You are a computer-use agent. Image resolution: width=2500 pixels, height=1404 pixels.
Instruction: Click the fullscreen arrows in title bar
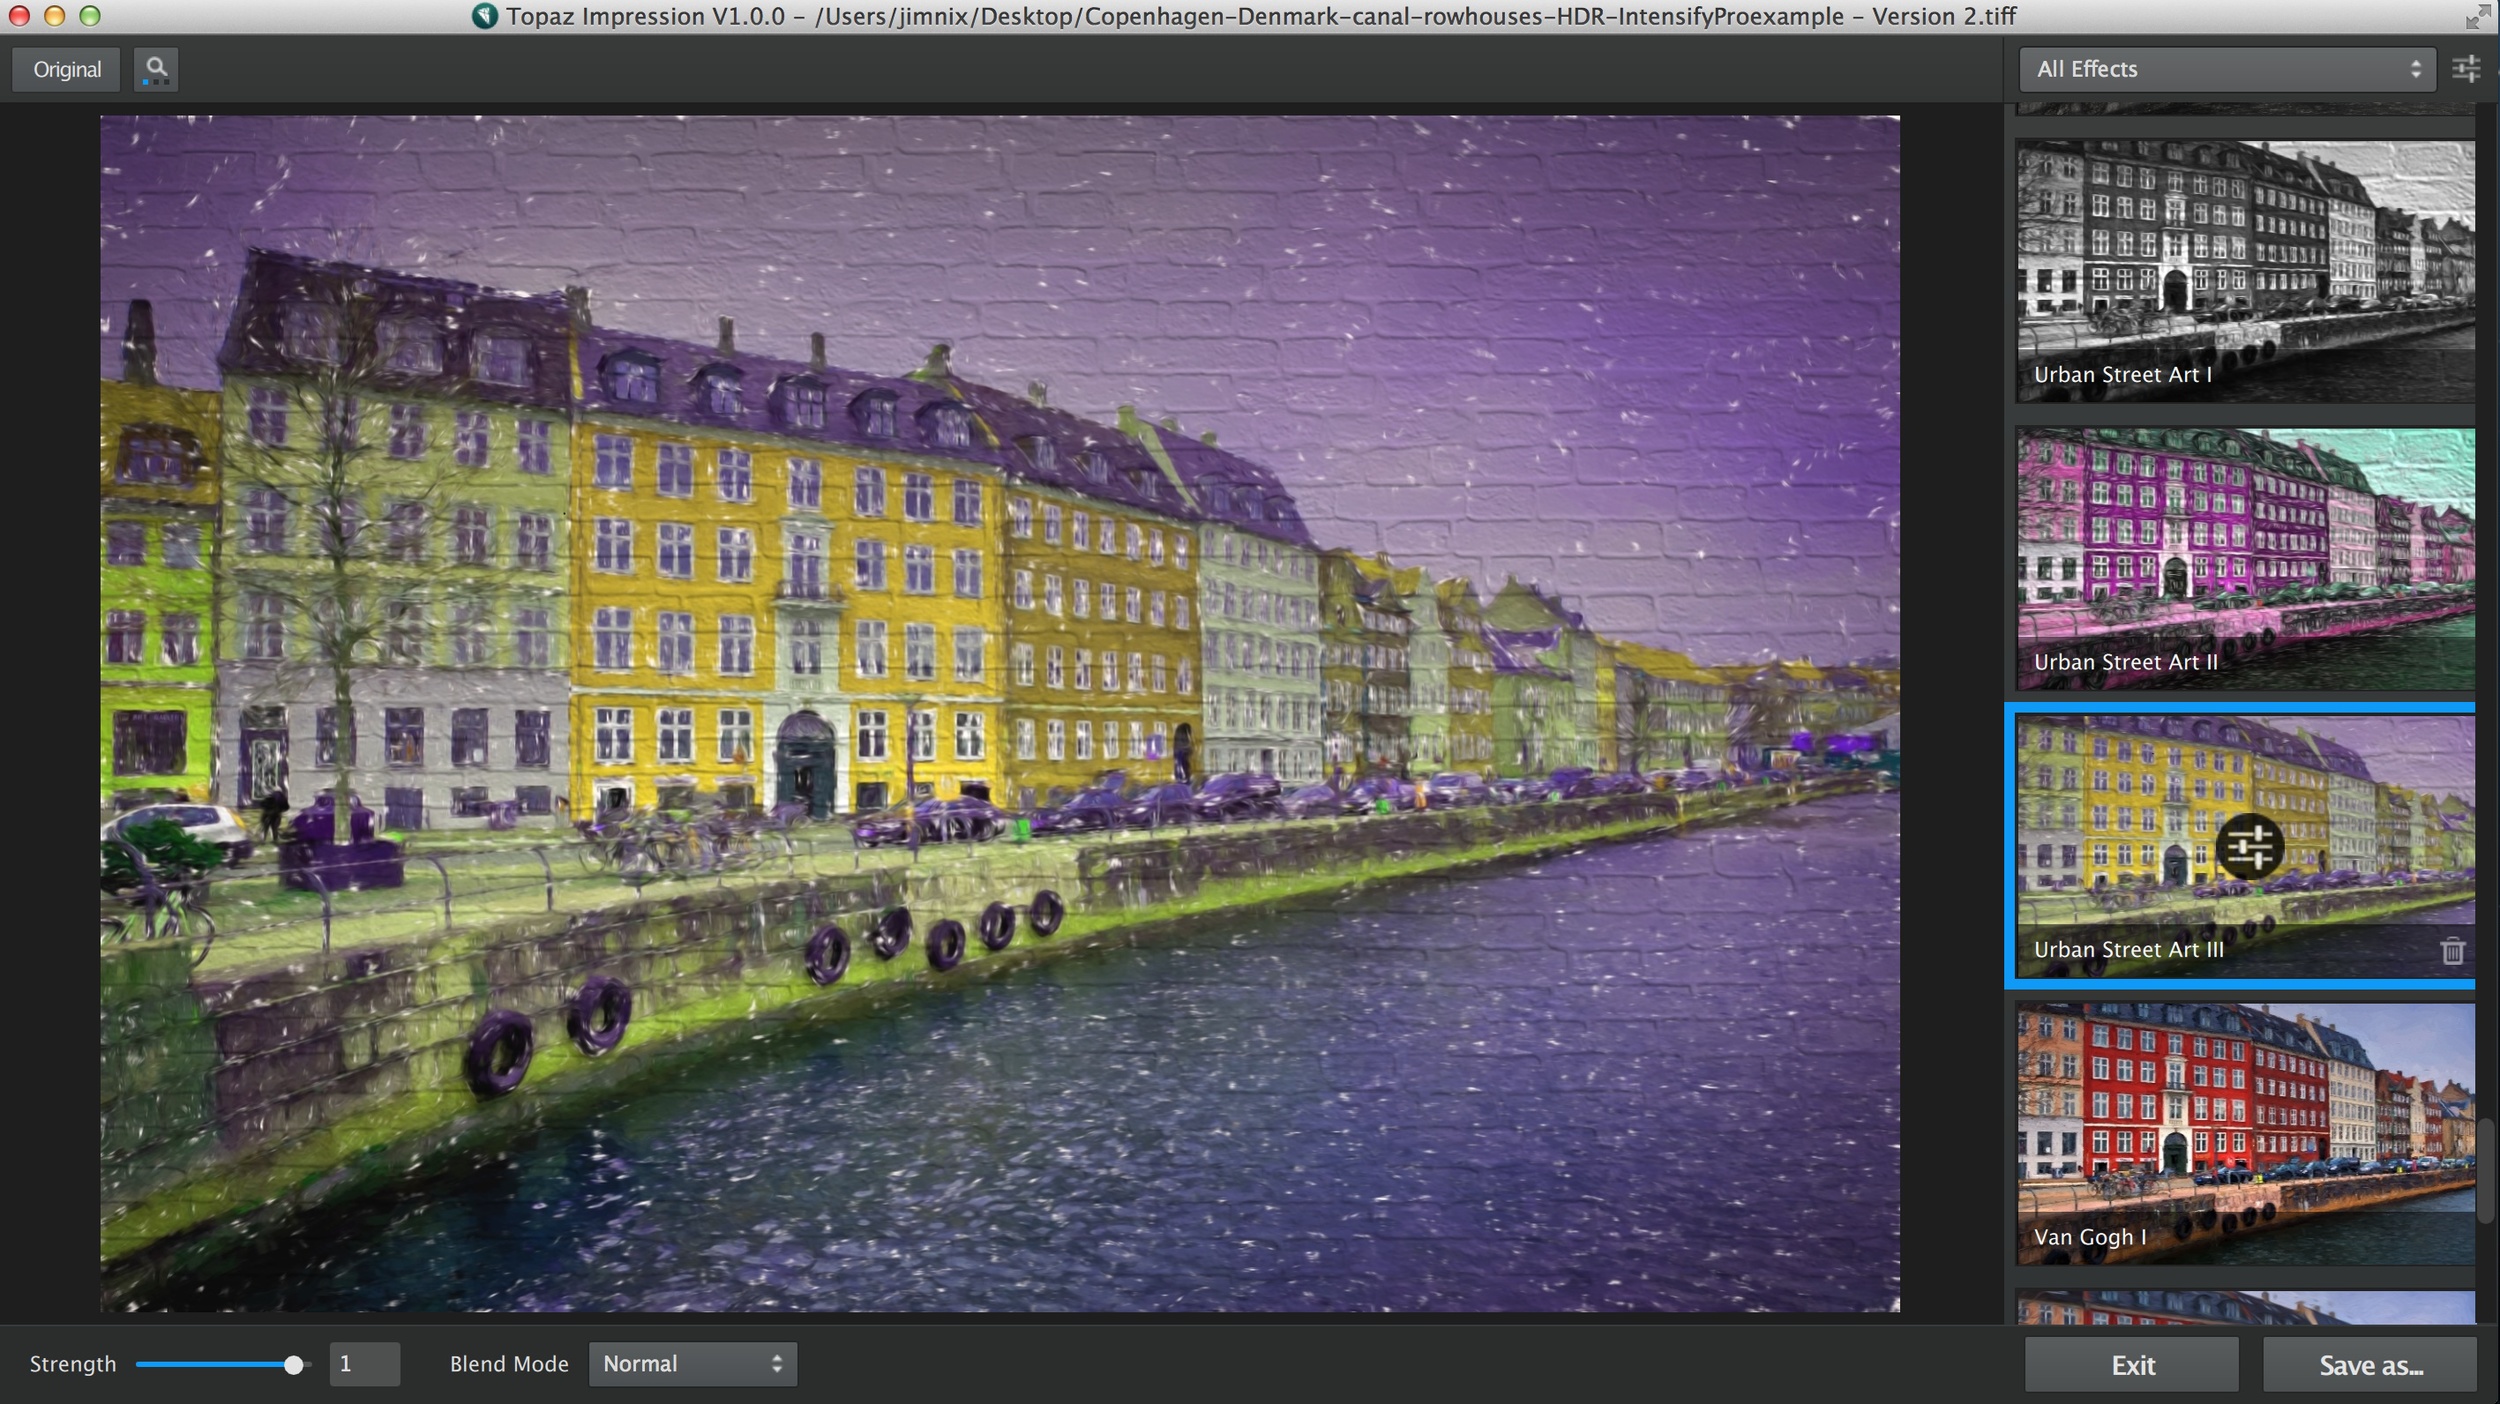pyautogui.click(x=2478, y=16)
